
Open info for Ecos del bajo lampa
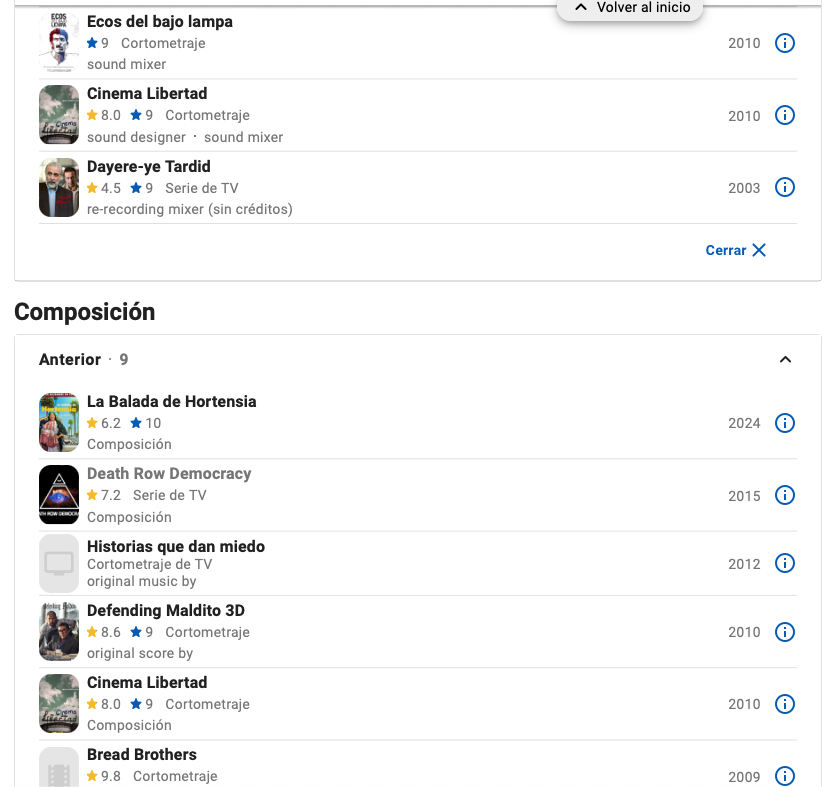(785, 43)
